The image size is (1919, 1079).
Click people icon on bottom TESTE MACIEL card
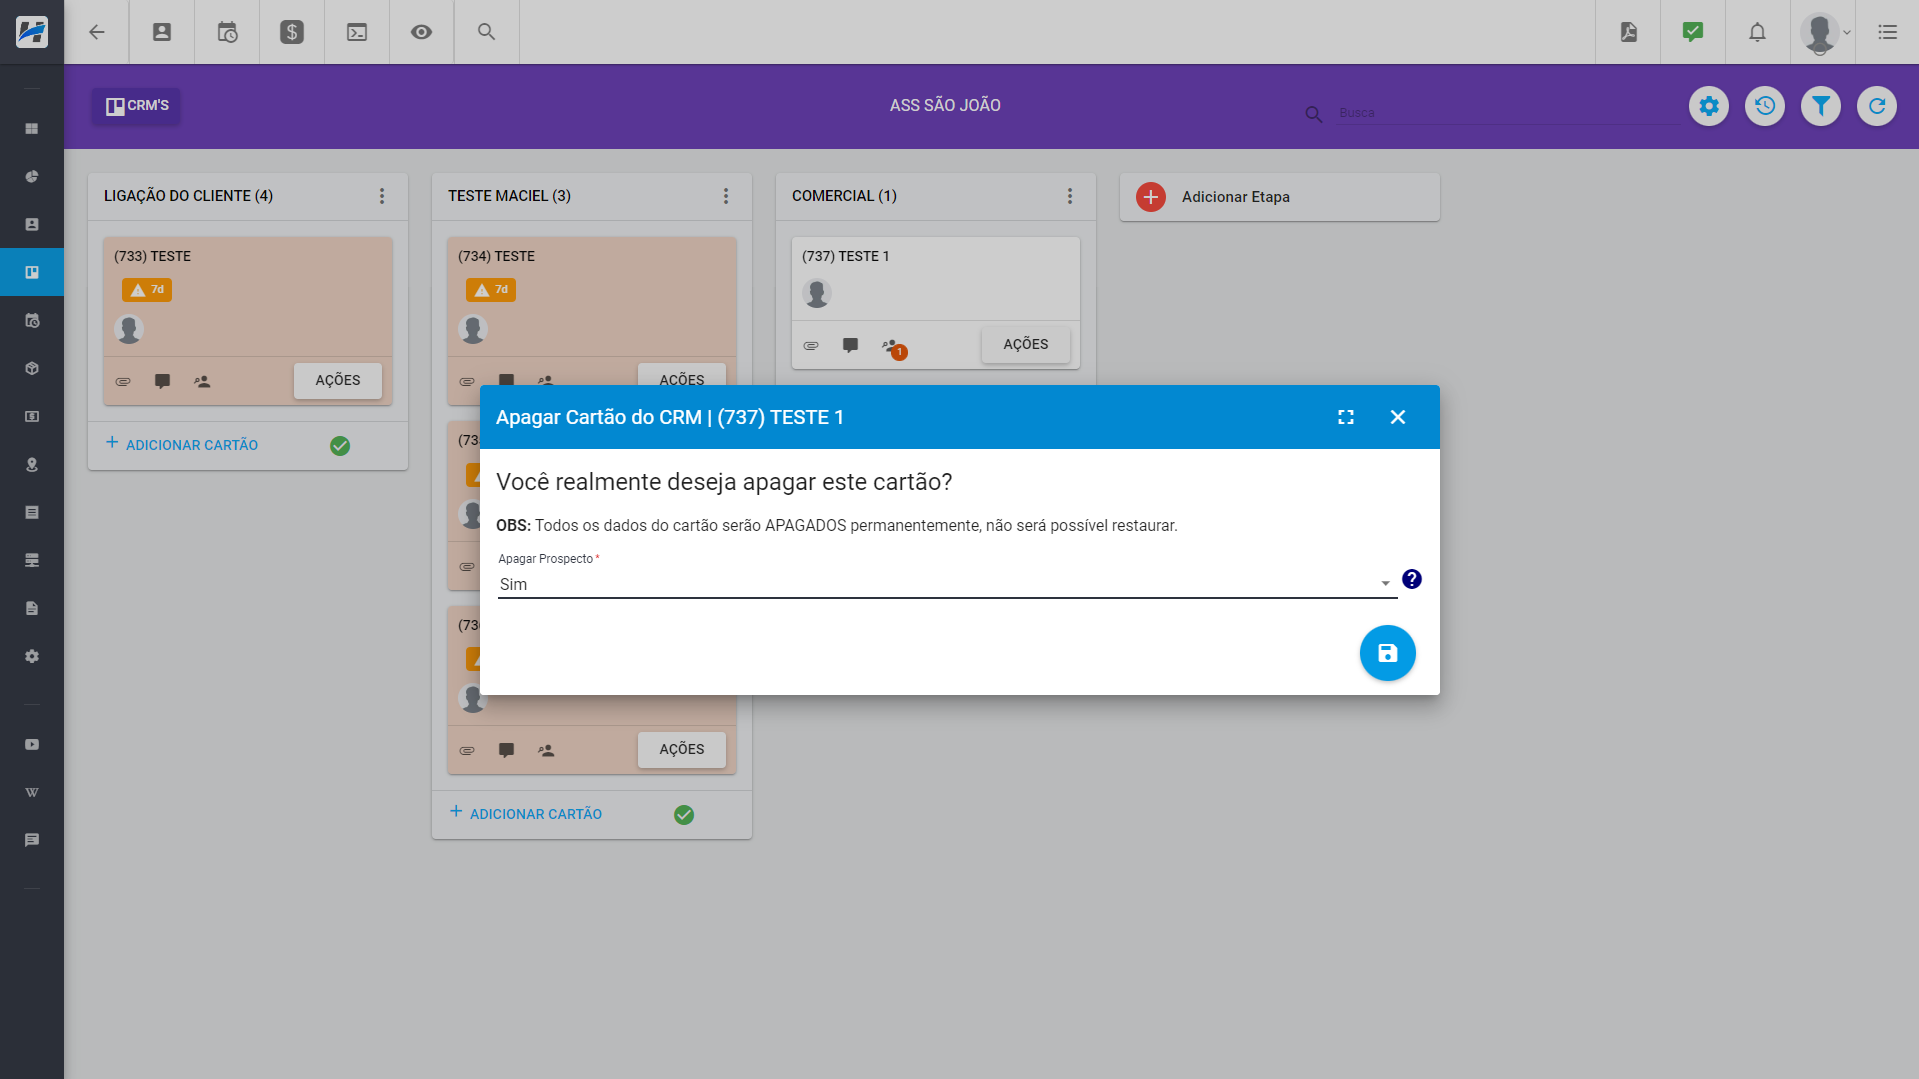pos(546,751)
